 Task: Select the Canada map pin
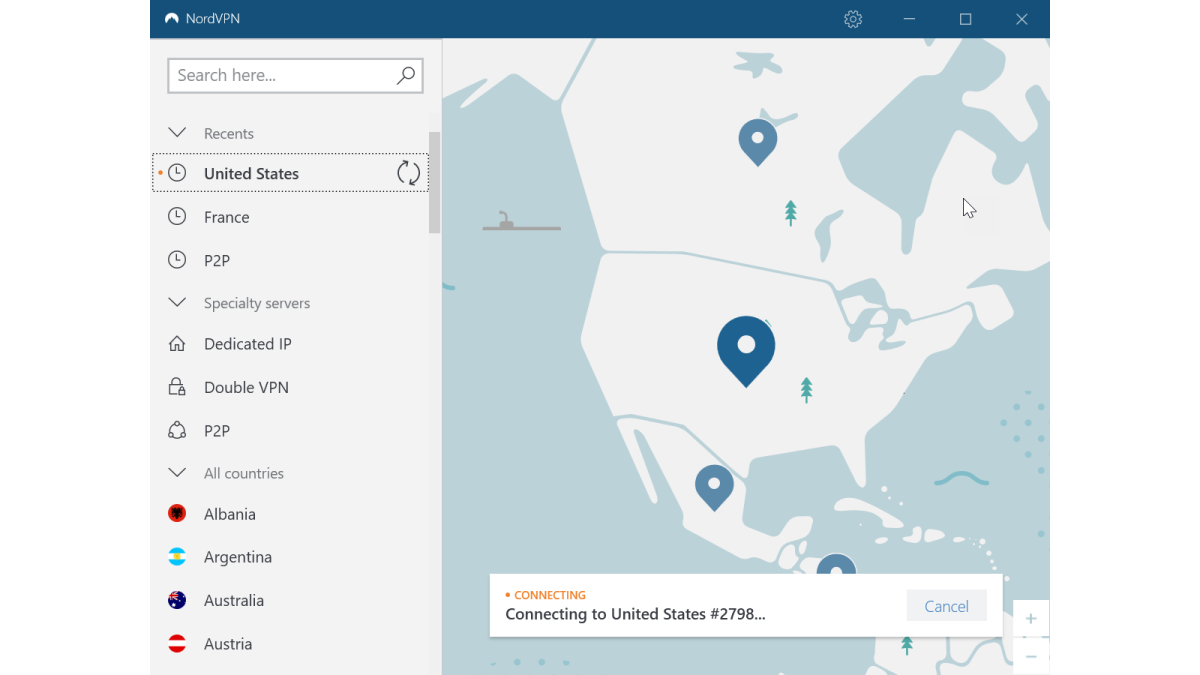coord(758,142)
